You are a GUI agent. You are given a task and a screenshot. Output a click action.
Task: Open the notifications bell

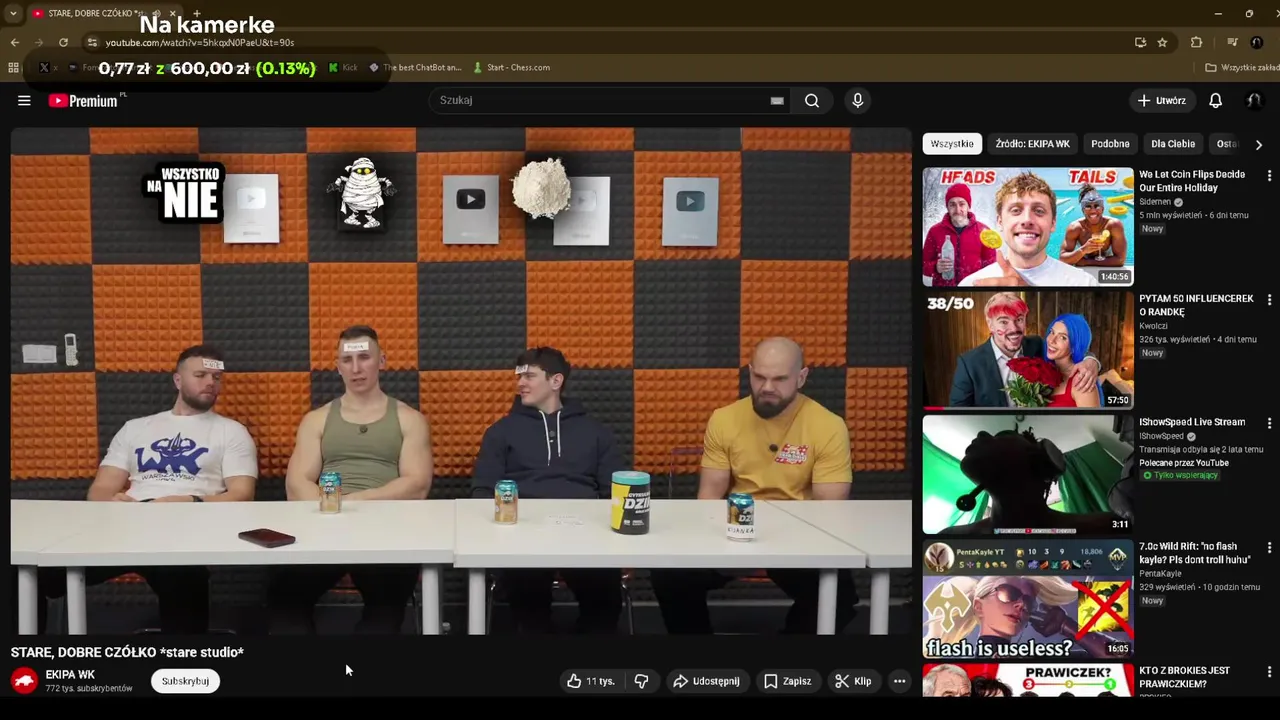point(1215,100)
